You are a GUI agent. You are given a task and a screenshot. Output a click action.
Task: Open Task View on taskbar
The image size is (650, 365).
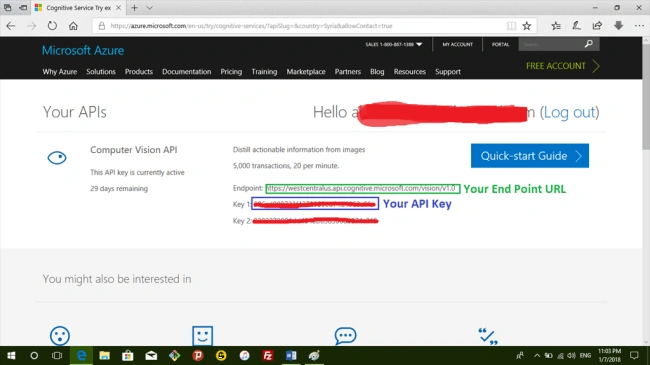click(57, 356)
